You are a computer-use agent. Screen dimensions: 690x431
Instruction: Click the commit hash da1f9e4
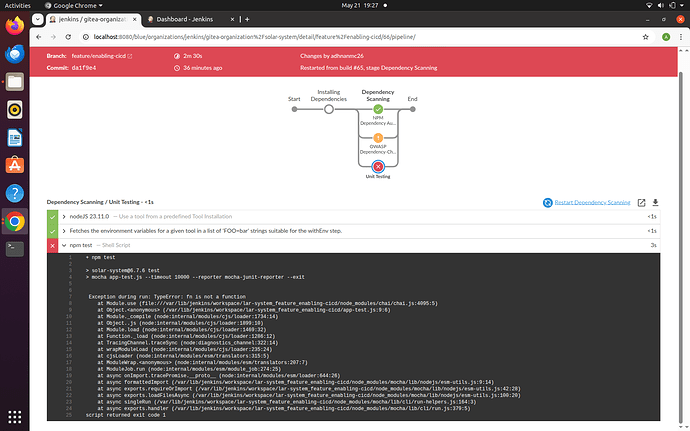pyautogui.click(x=84, y=68)
